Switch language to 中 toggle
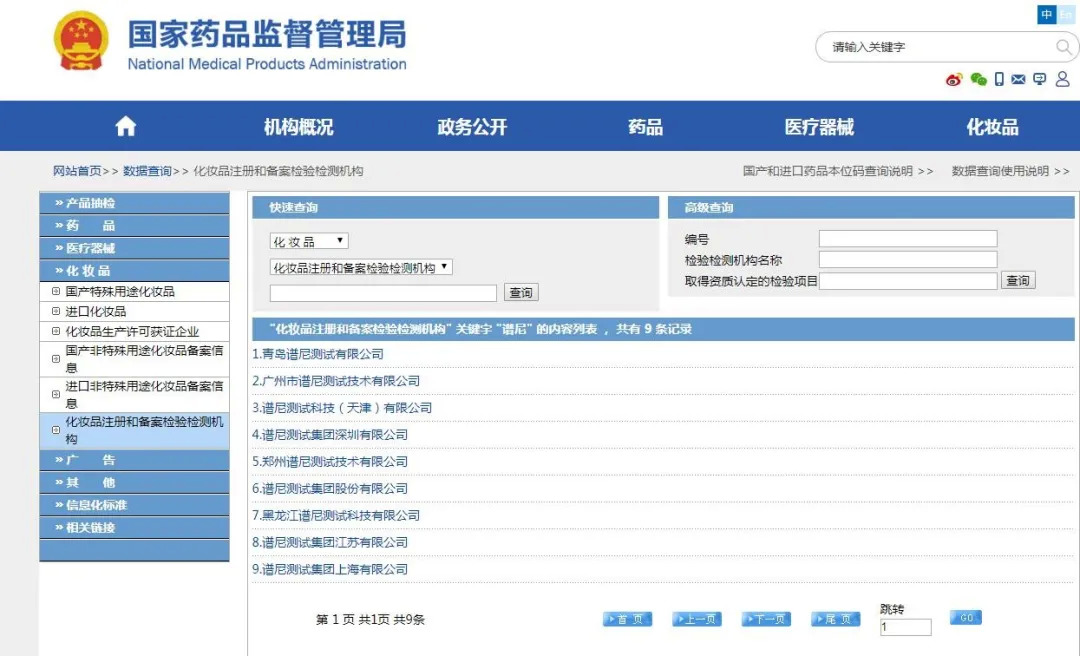 (x=1046, y=14)
